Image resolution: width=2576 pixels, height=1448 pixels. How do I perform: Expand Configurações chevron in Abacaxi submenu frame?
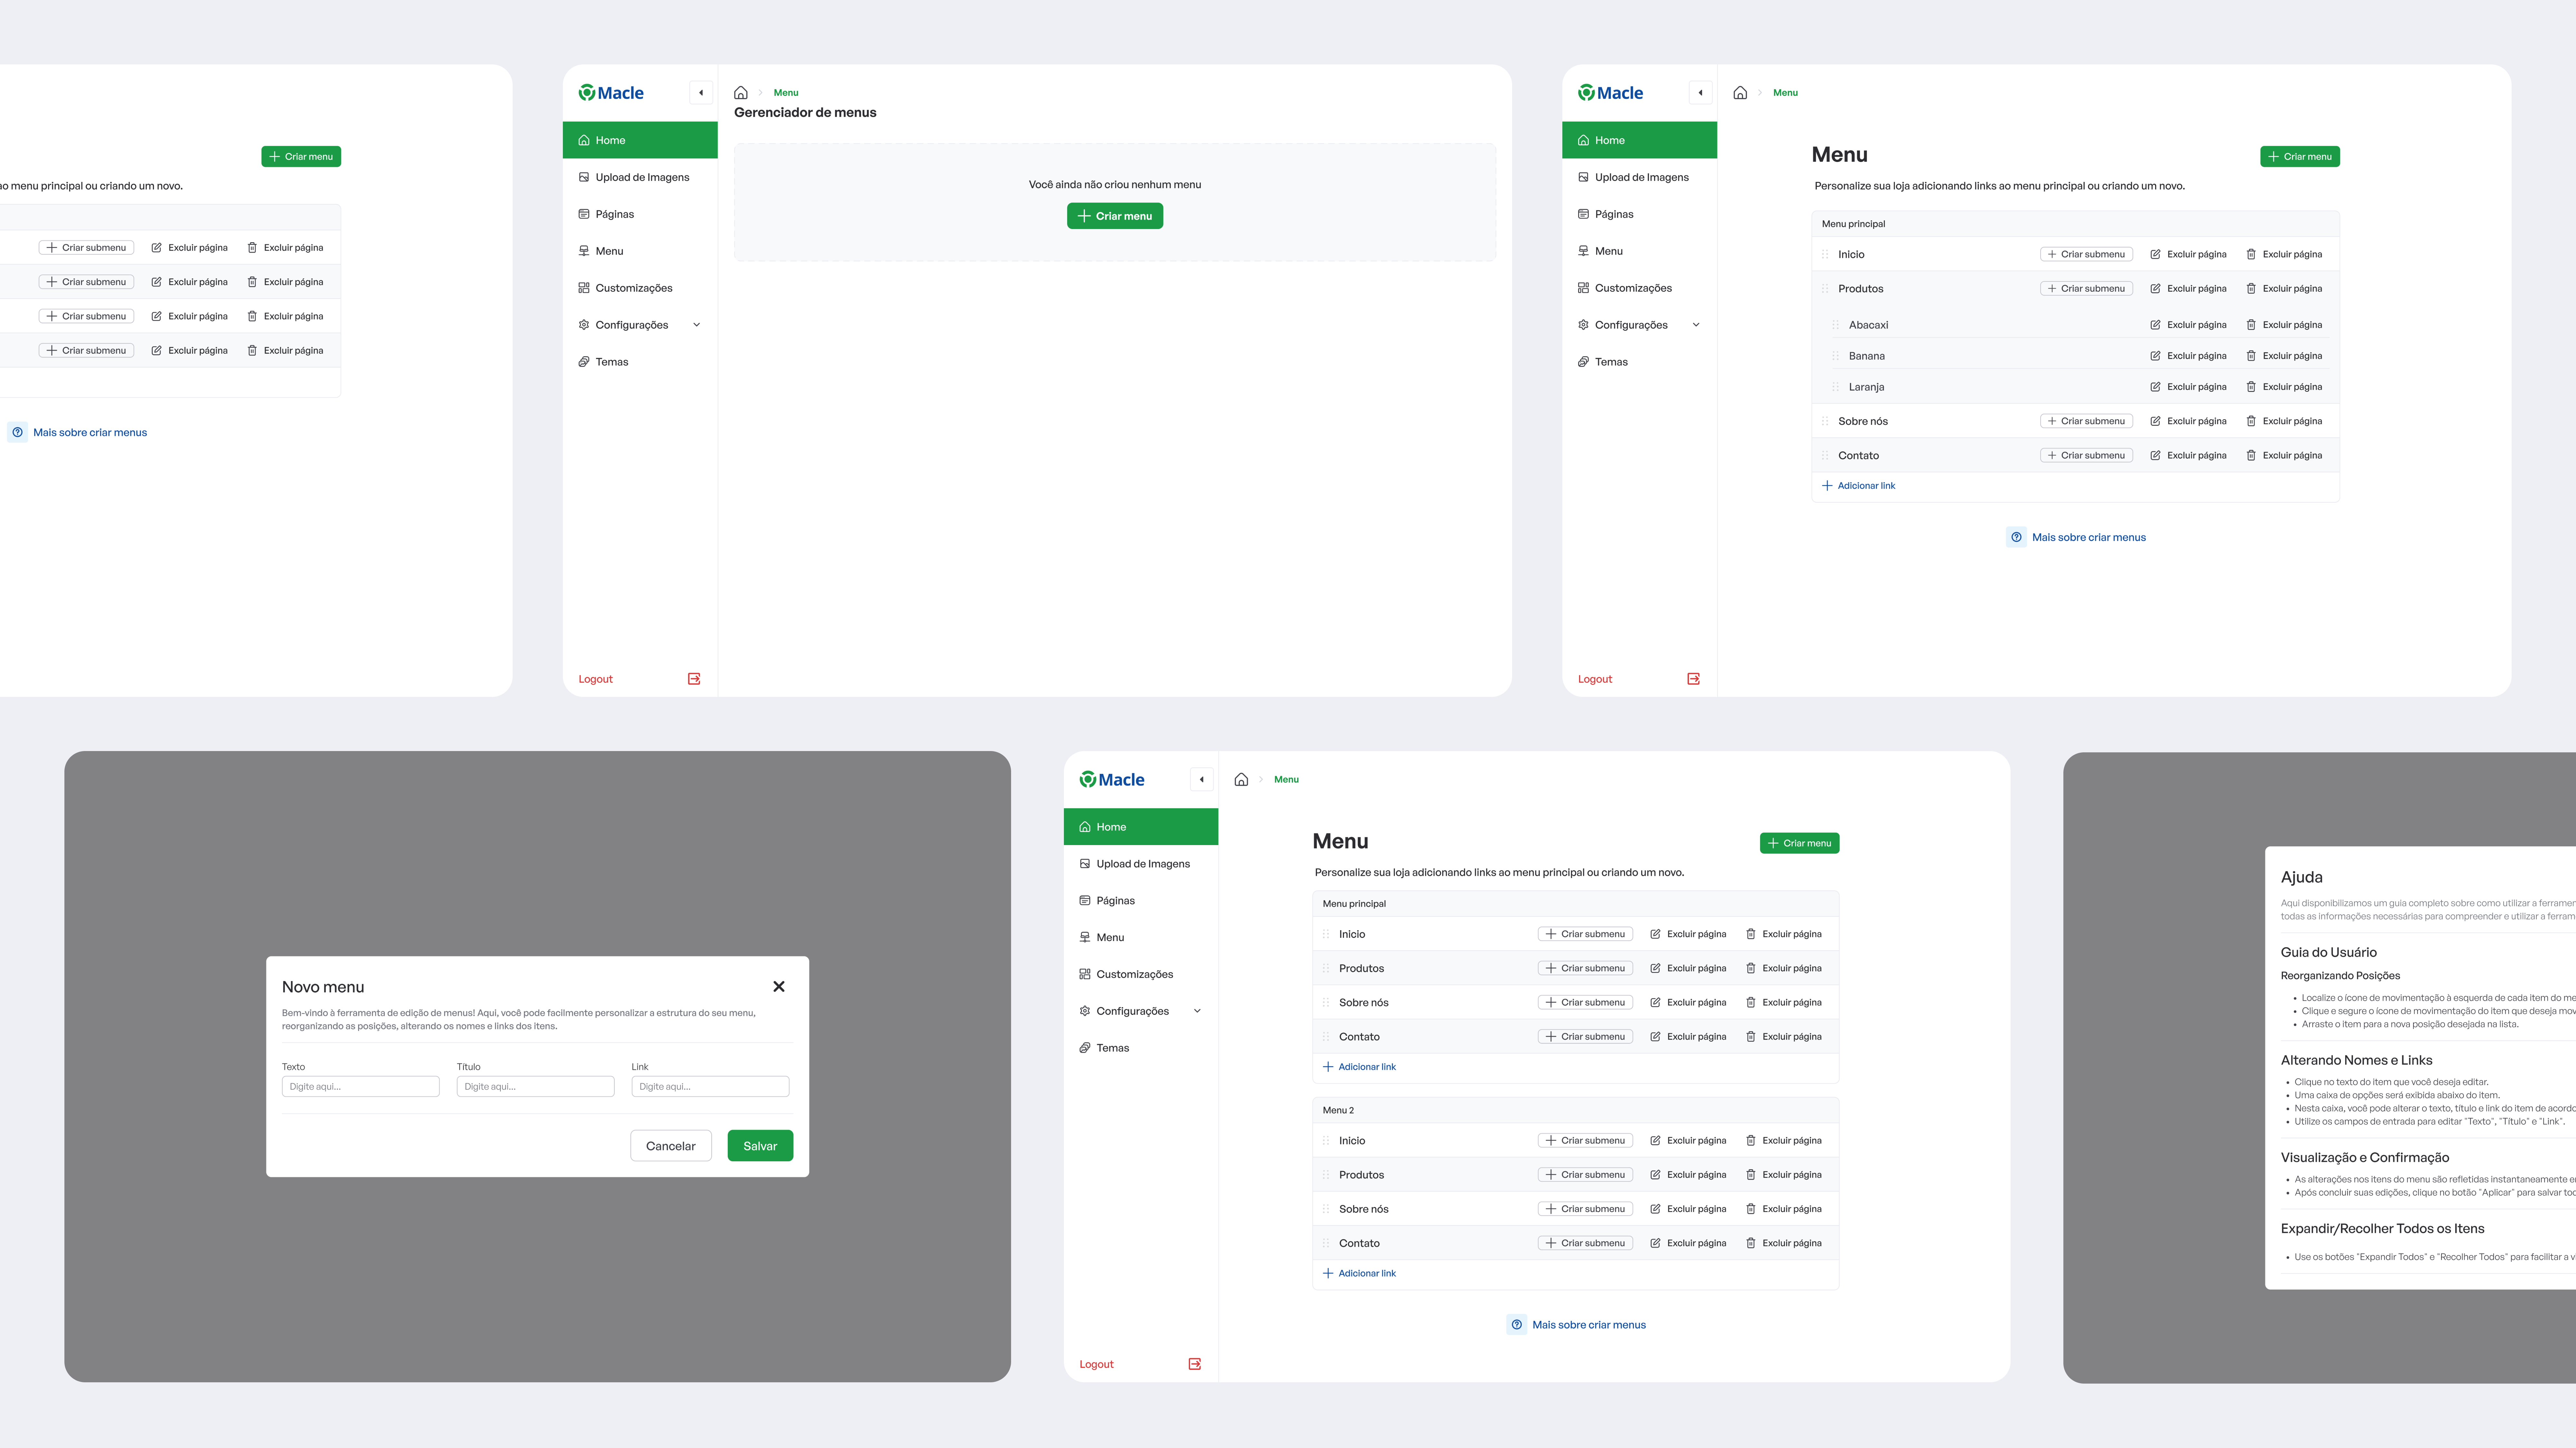click(x=1696, y=325)
